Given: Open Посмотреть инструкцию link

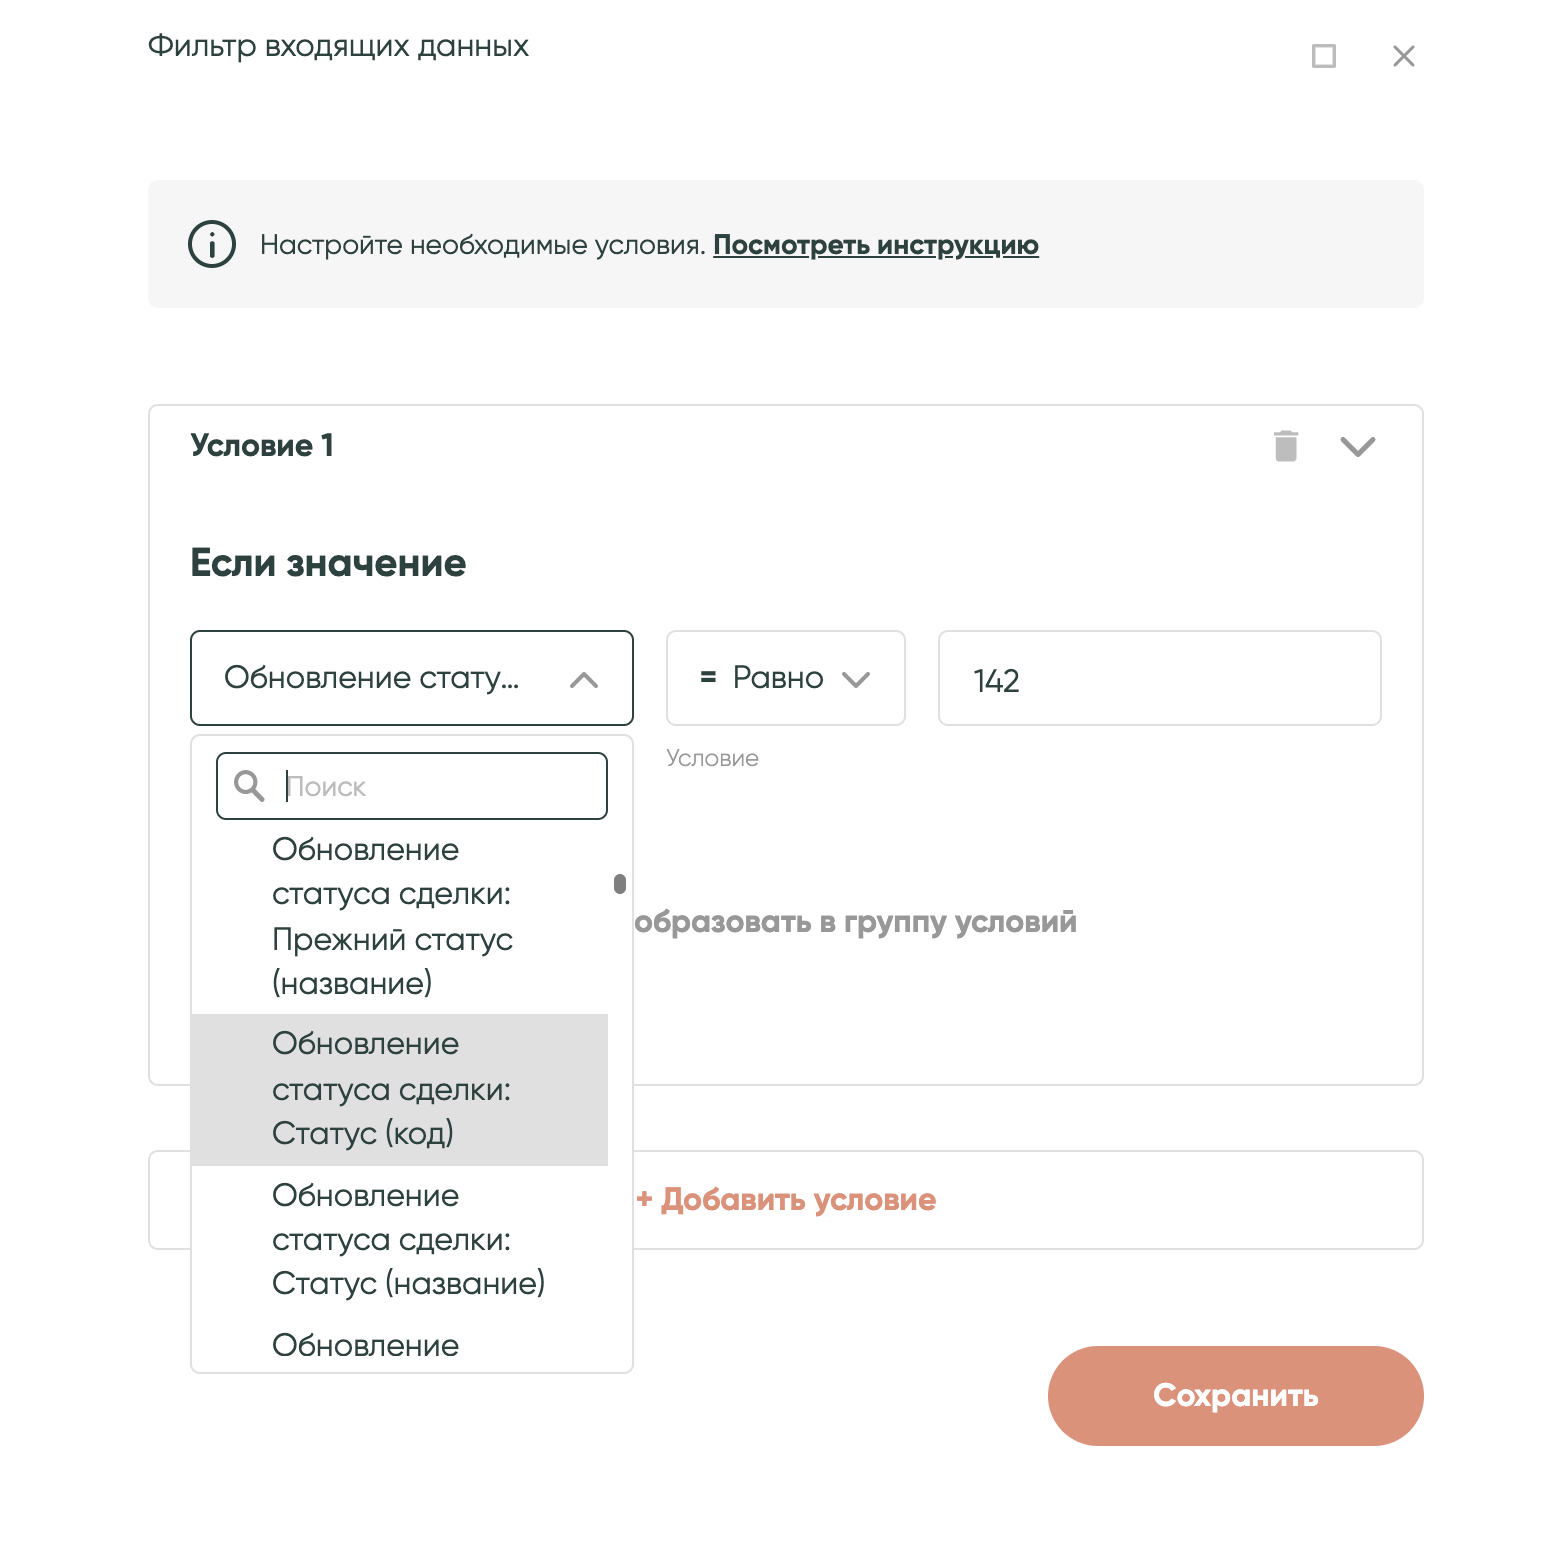Looking at the screenshot, I should (875, 245).
